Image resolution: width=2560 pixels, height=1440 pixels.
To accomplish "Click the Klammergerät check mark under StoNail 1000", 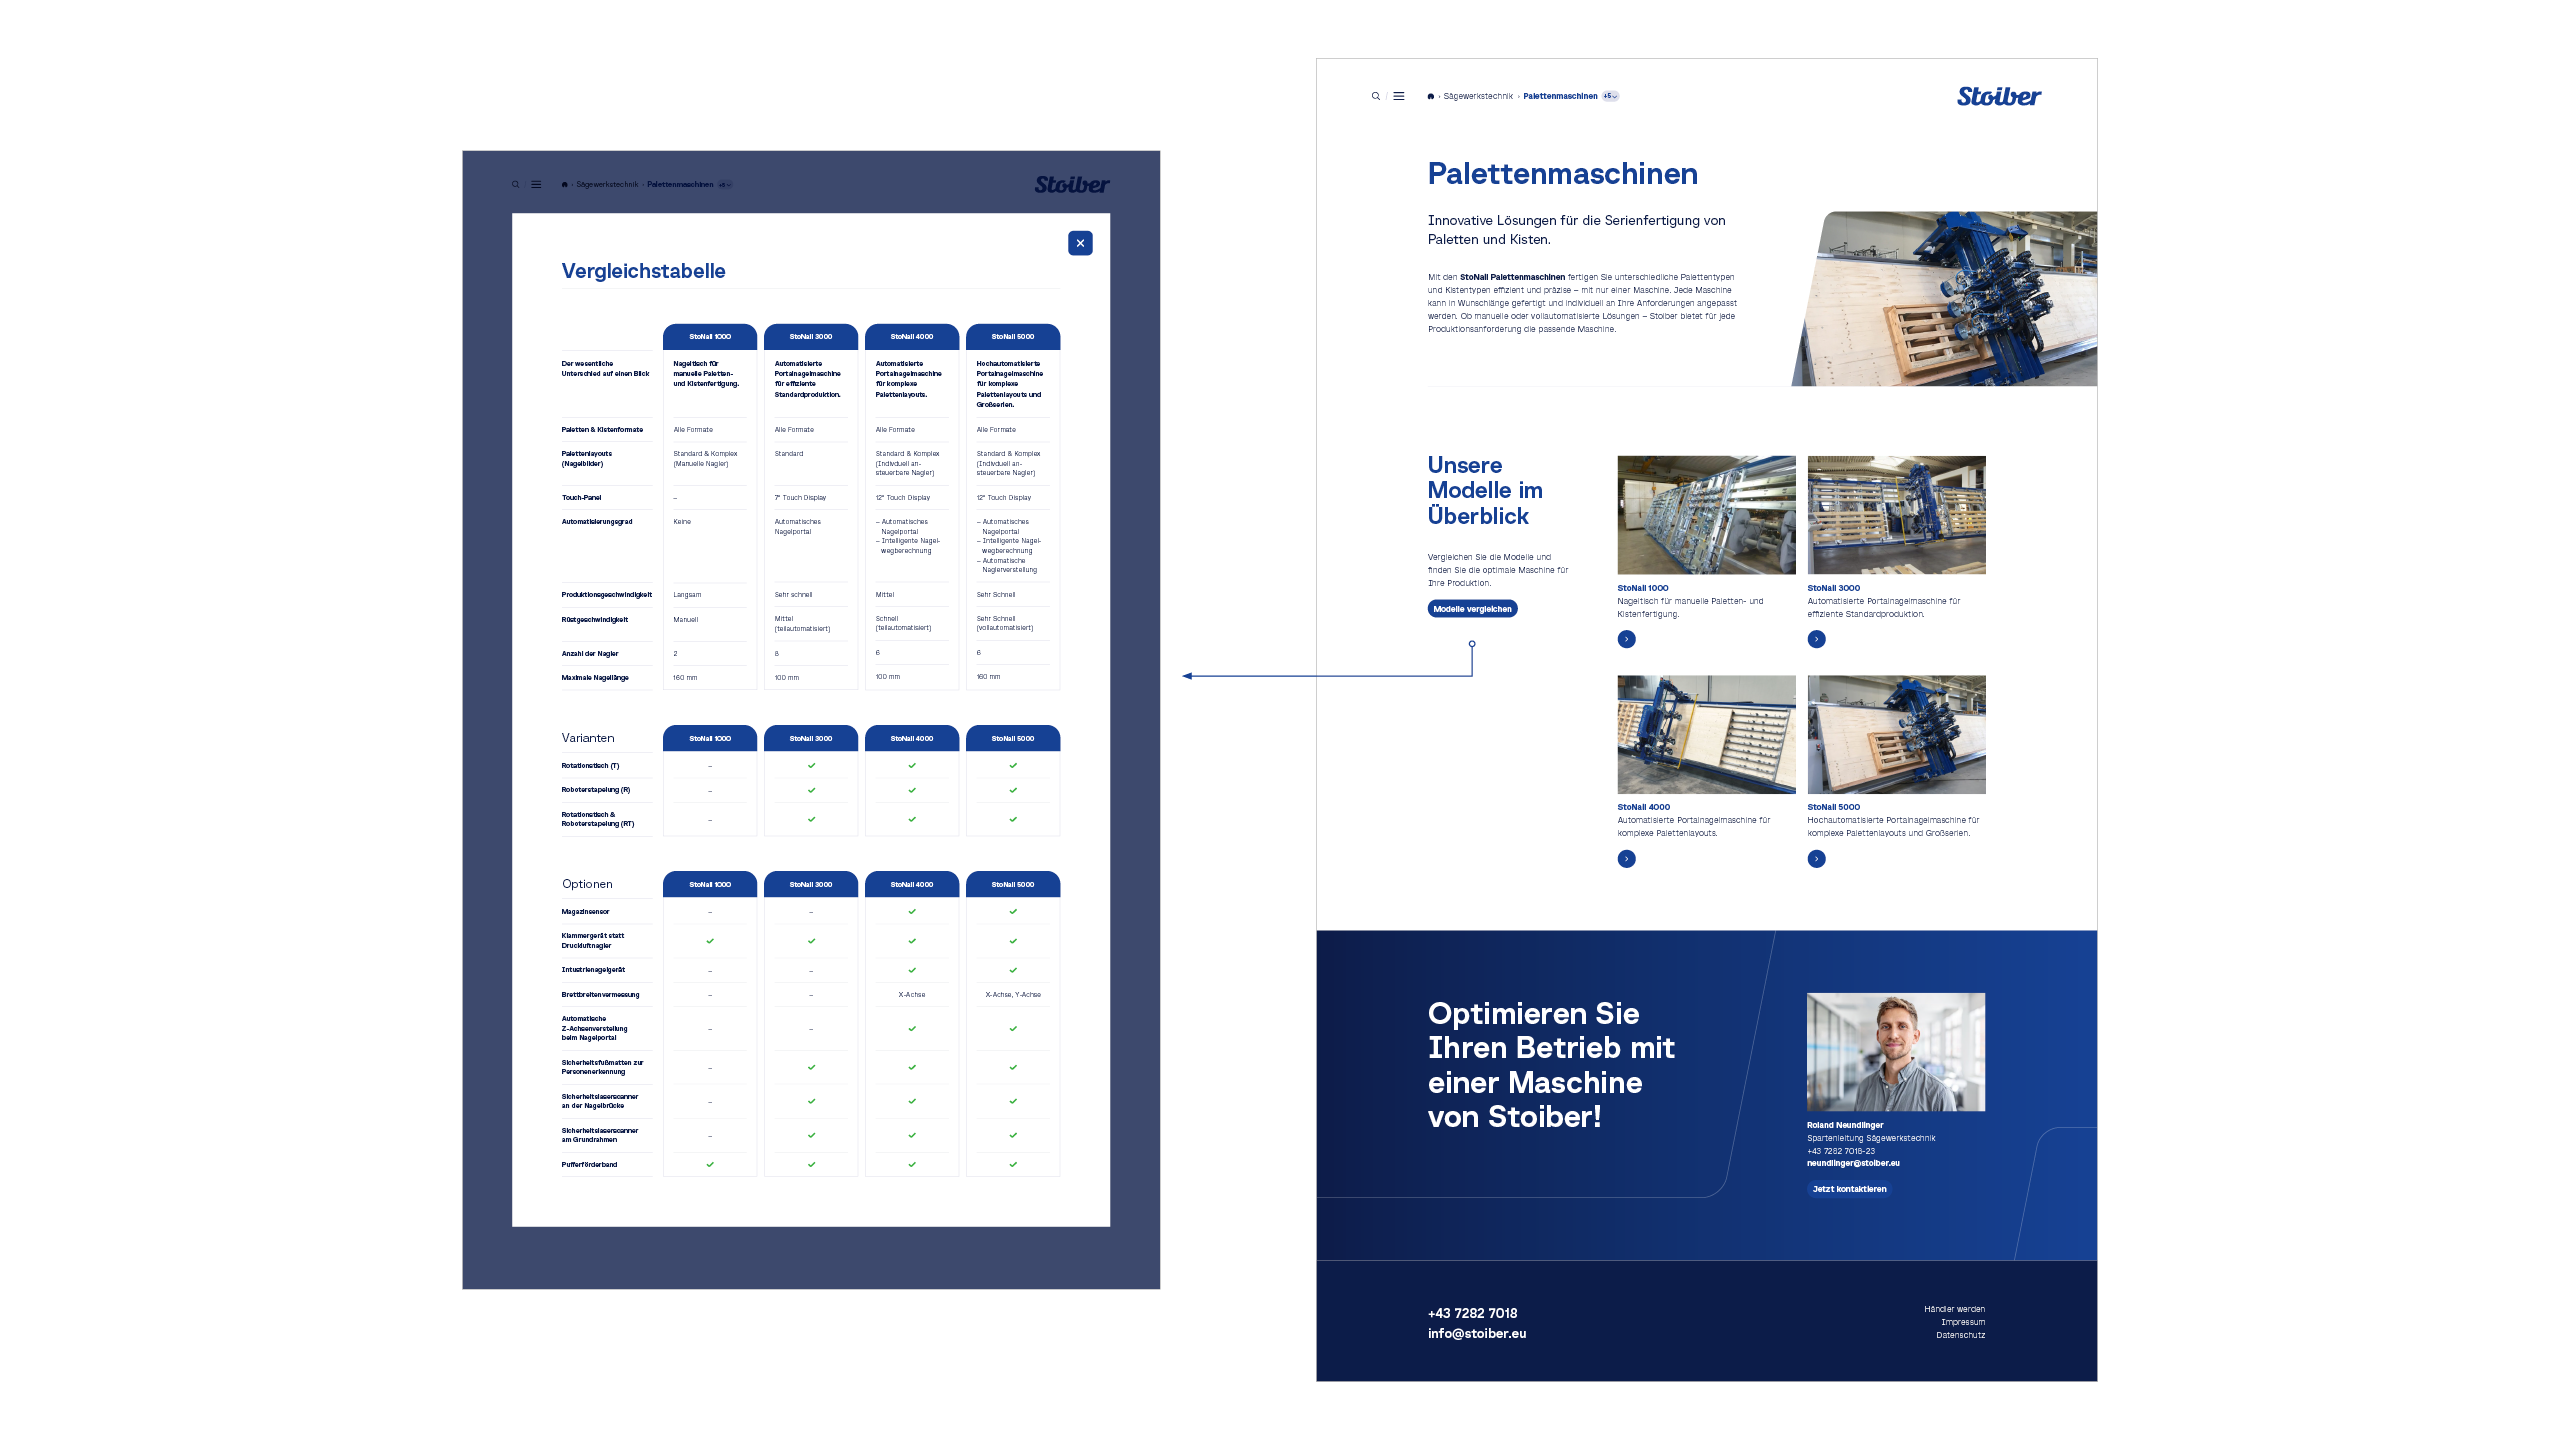I will 710,942.
